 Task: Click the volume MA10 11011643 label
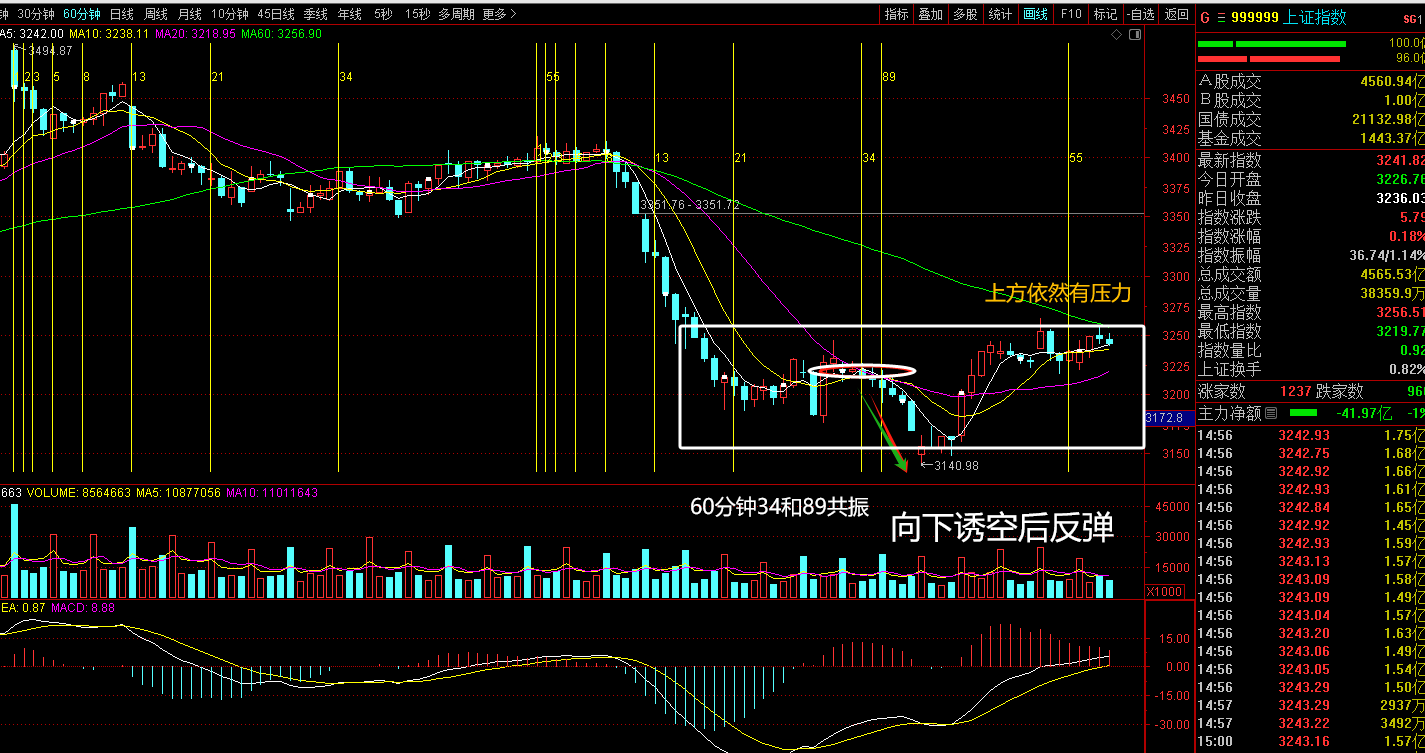pyautogui.click(x=271, y=493)
